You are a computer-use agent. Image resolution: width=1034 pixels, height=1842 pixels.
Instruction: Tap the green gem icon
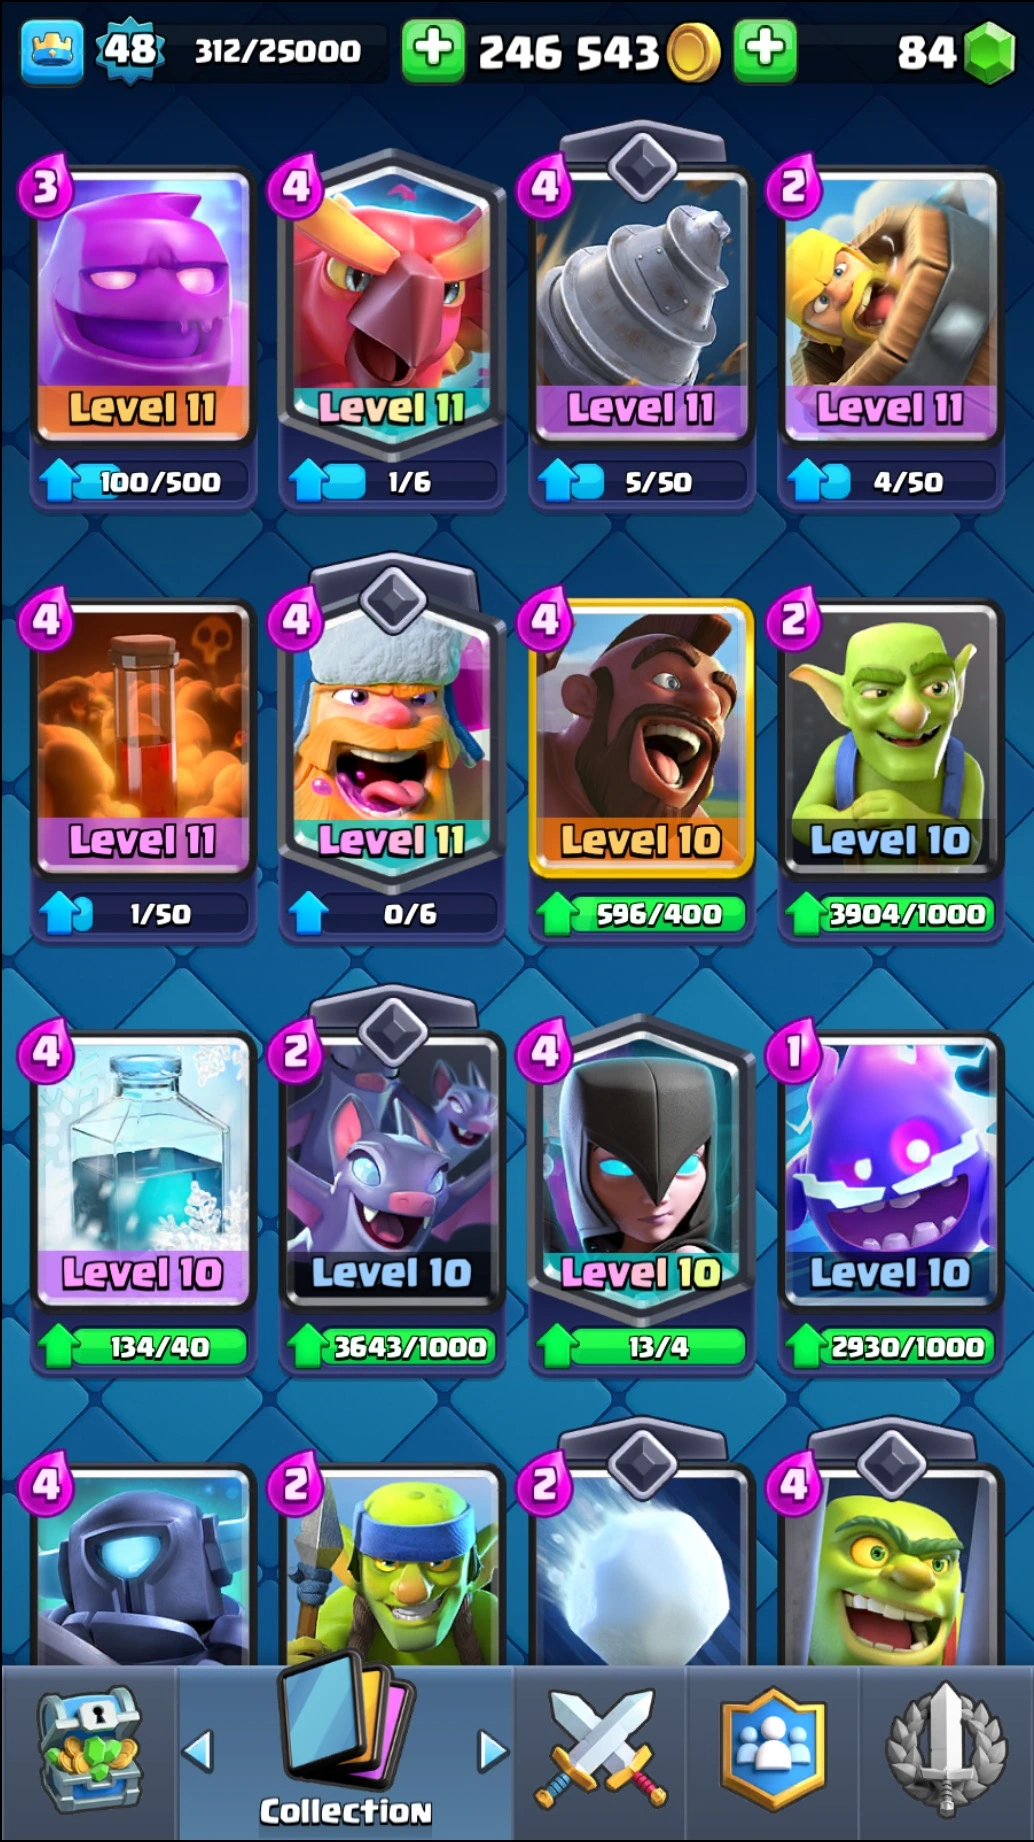[990, 52]
